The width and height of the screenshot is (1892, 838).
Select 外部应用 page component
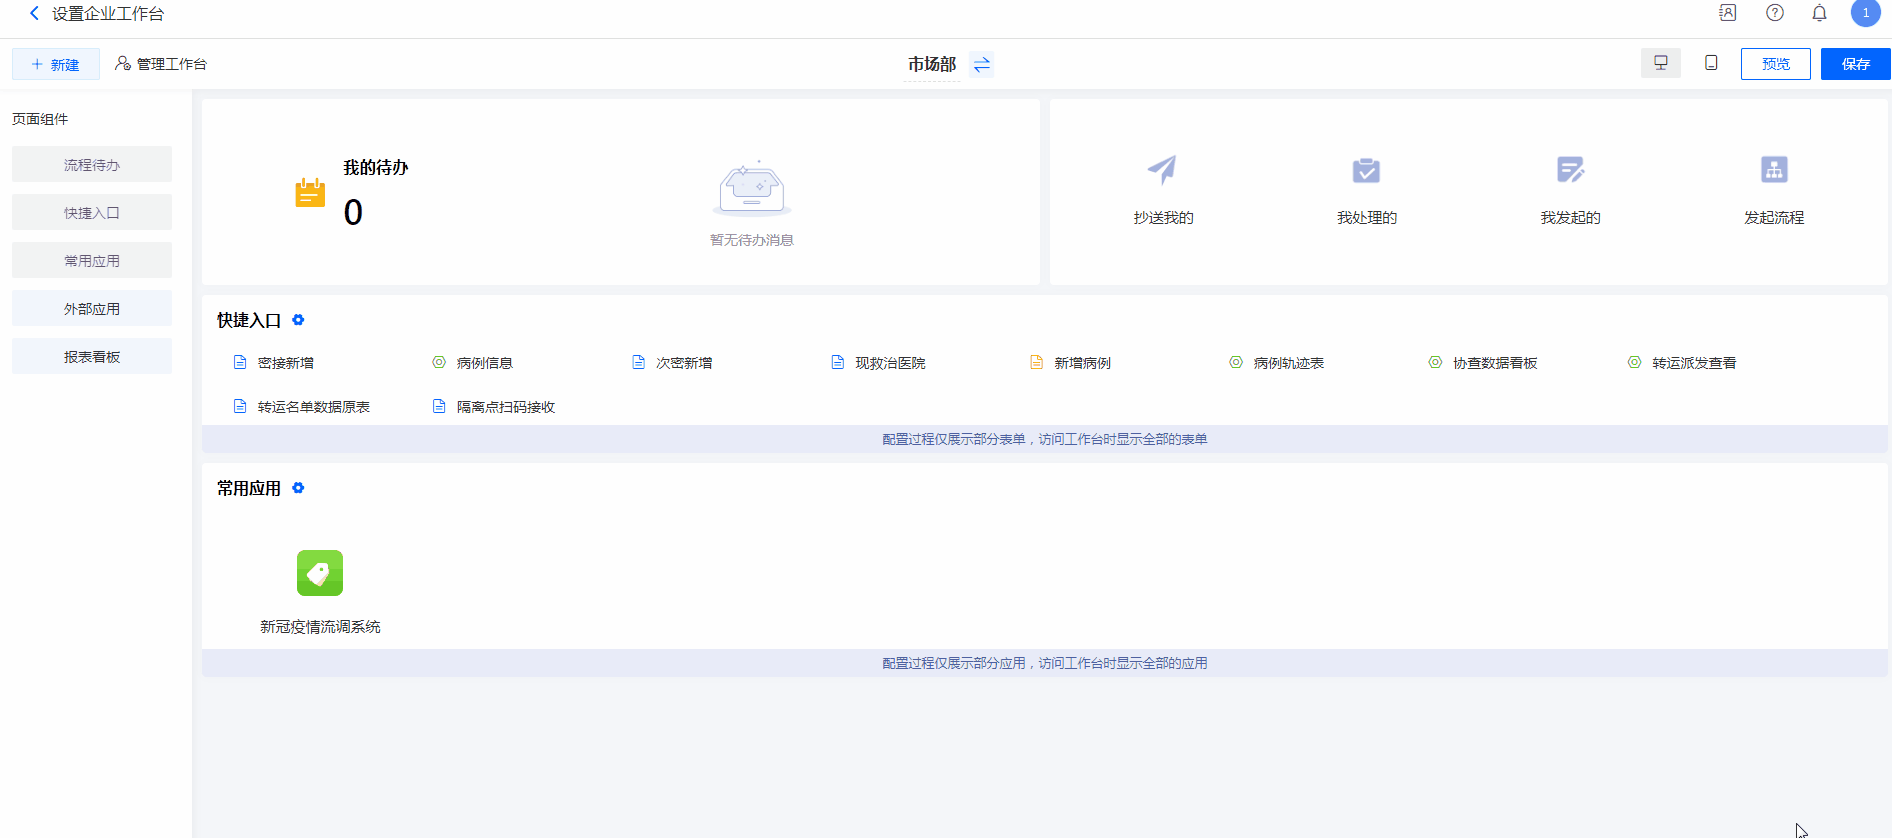click(92, 309)
